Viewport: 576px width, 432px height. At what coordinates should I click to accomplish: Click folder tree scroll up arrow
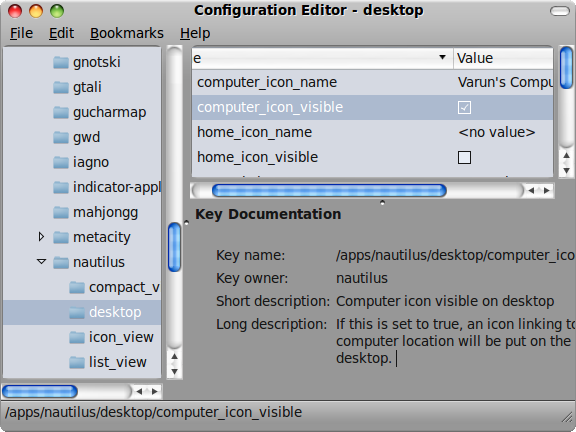pos(174,356)
